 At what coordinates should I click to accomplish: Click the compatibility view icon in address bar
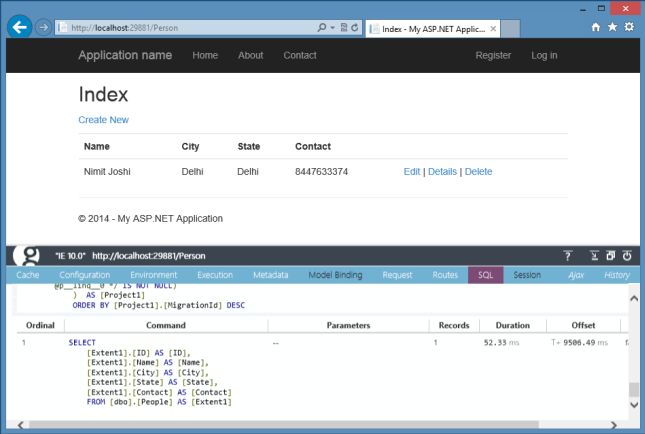[343, 28]
